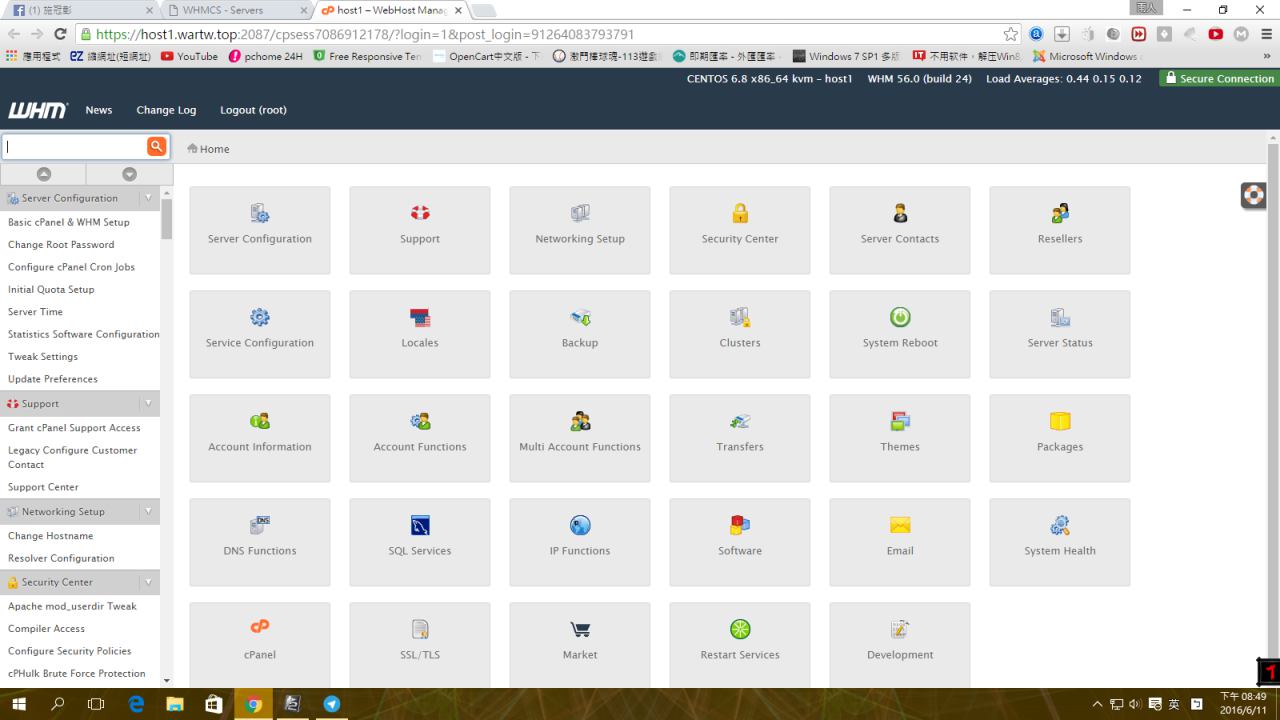Collapse the Server Configuration sidebar section
Viewport: 1280px width, 720px height.
[148, 198]
